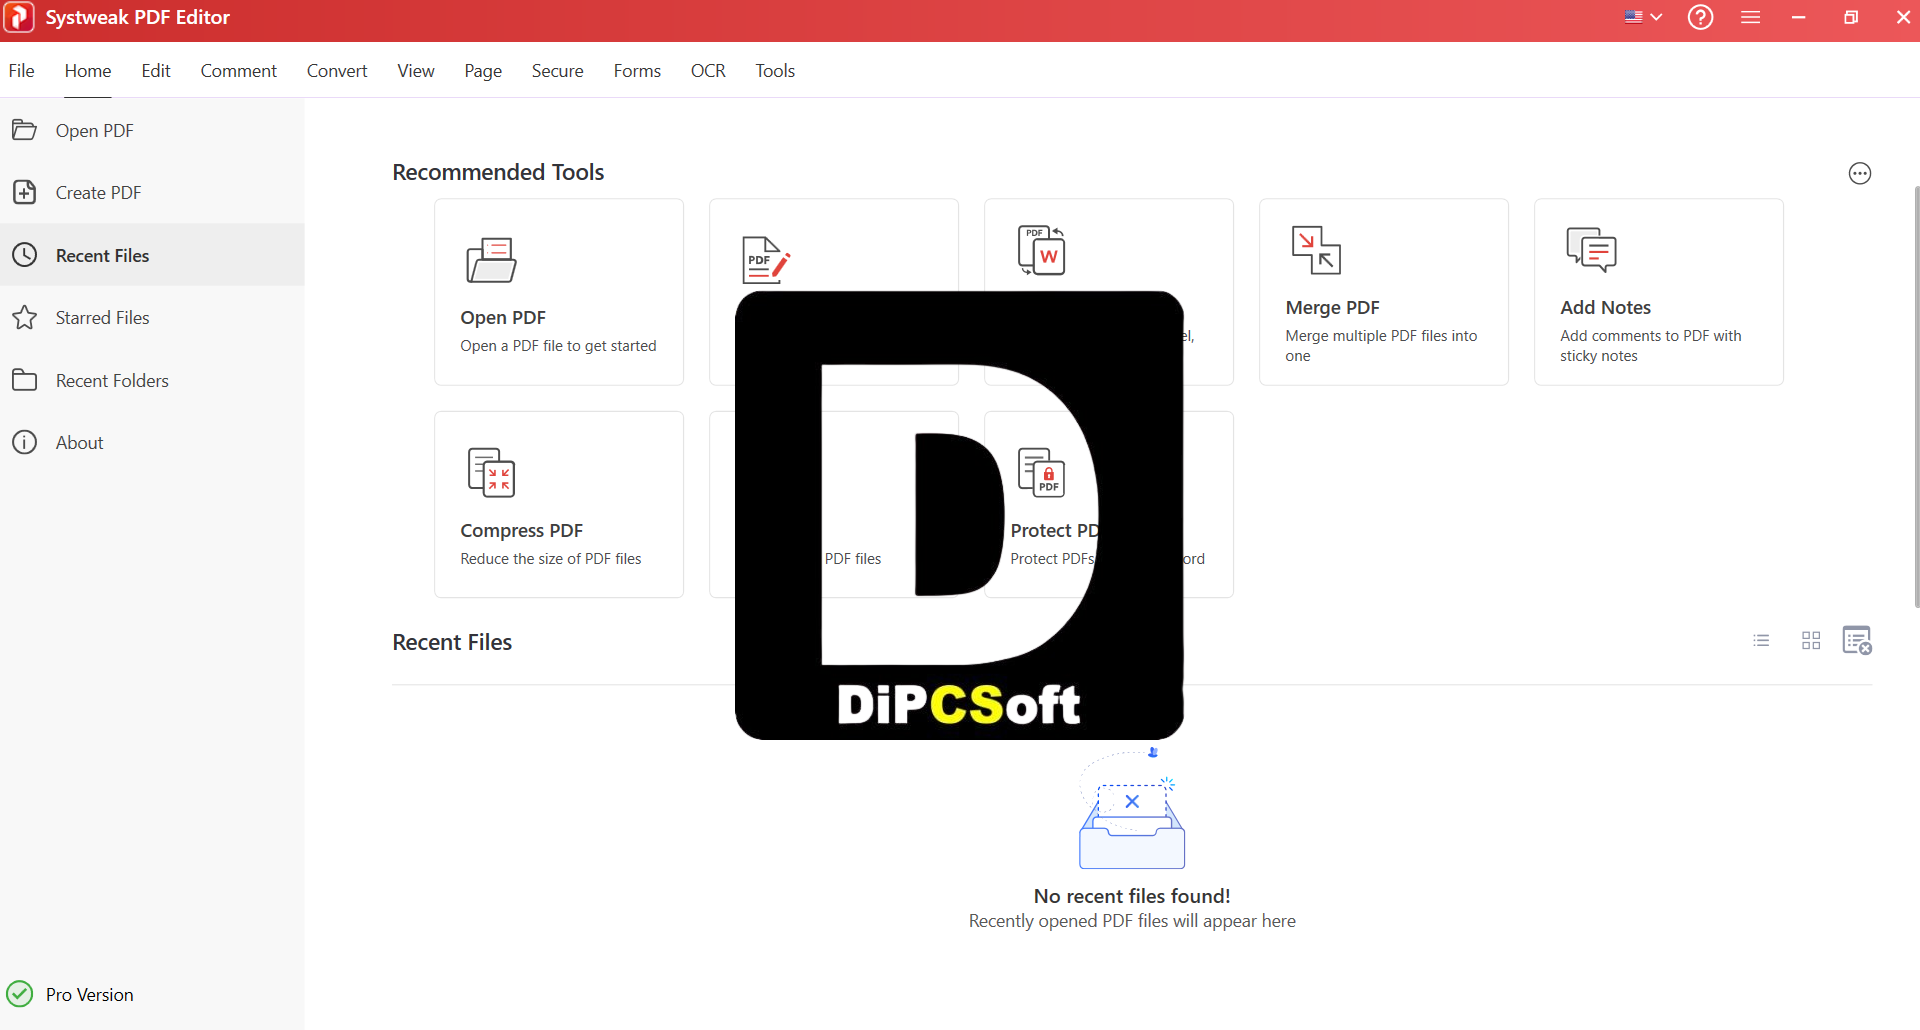
Task: Open the Tools tab
Action: point(775,71)
